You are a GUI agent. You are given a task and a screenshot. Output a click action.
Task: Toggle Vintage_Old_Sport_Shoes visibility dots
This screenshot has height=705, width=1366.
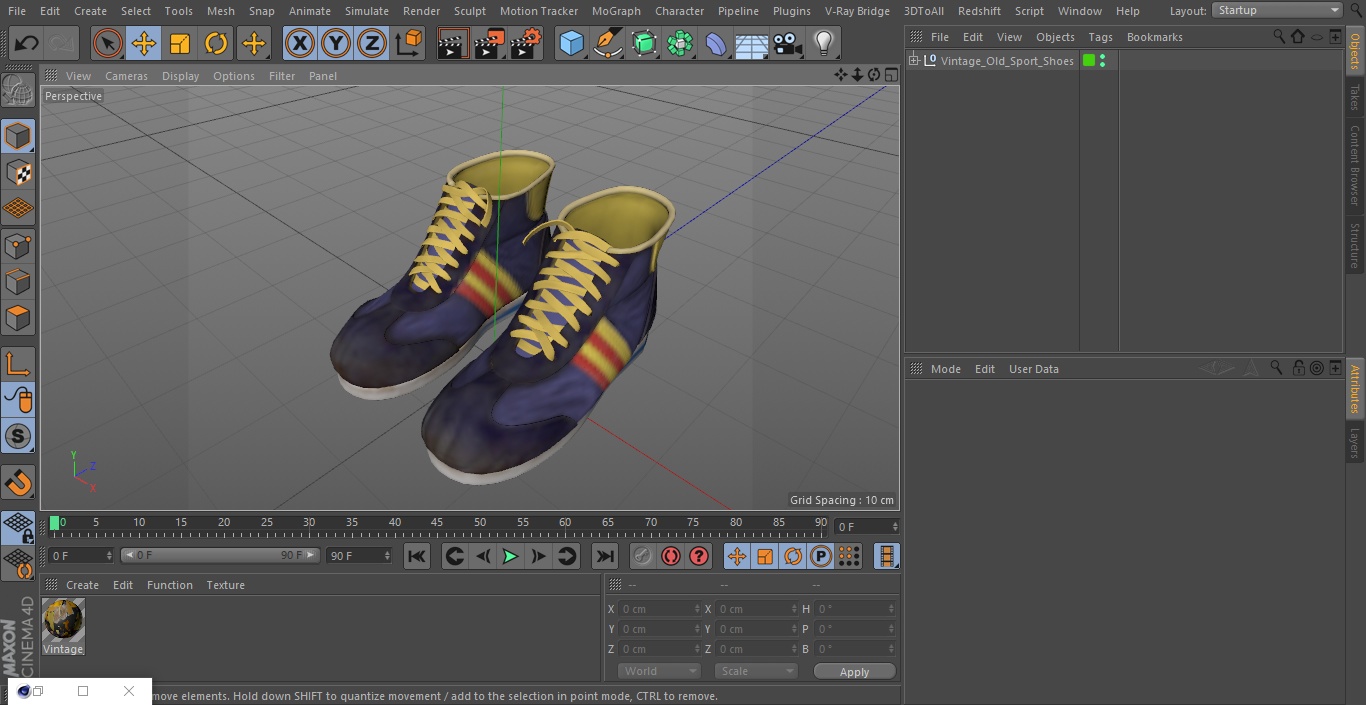[1102, 61]
